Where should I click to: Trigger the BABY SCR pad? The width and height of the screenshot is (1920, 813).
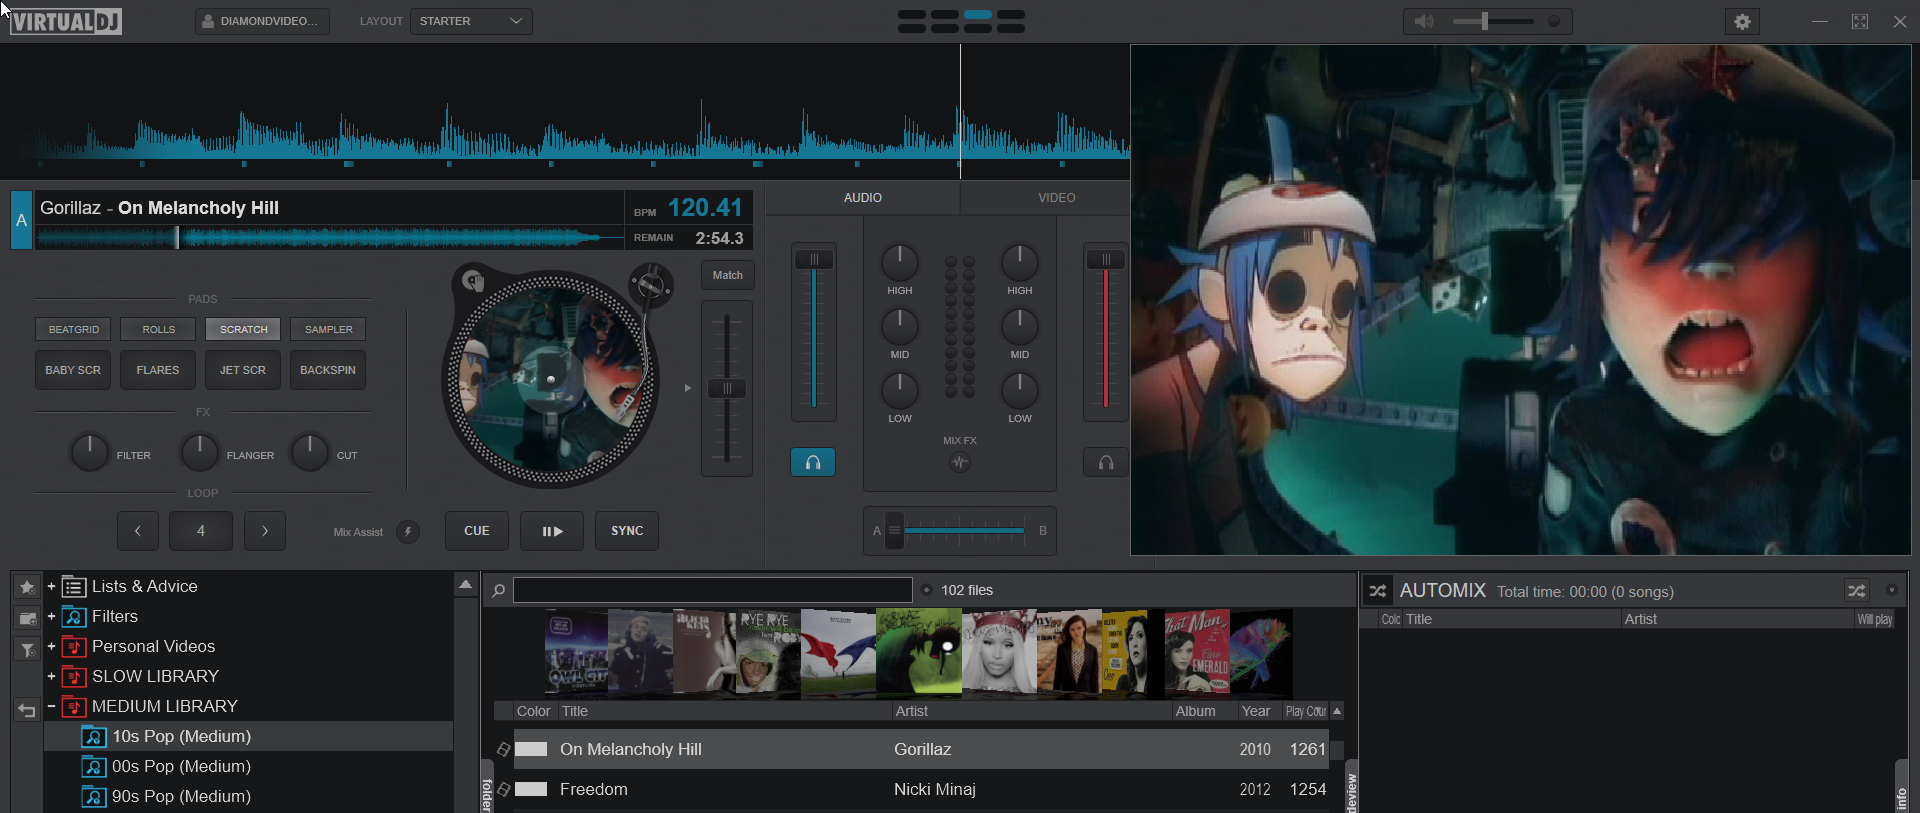[x=73, y=370]
